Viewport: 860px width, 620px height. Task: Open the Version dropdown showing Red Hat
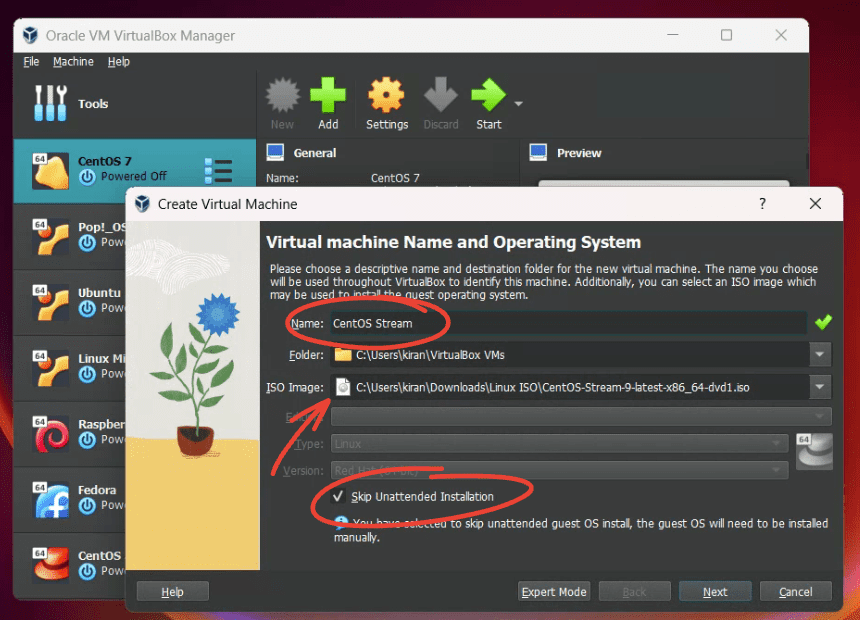[x=559, y=470]
